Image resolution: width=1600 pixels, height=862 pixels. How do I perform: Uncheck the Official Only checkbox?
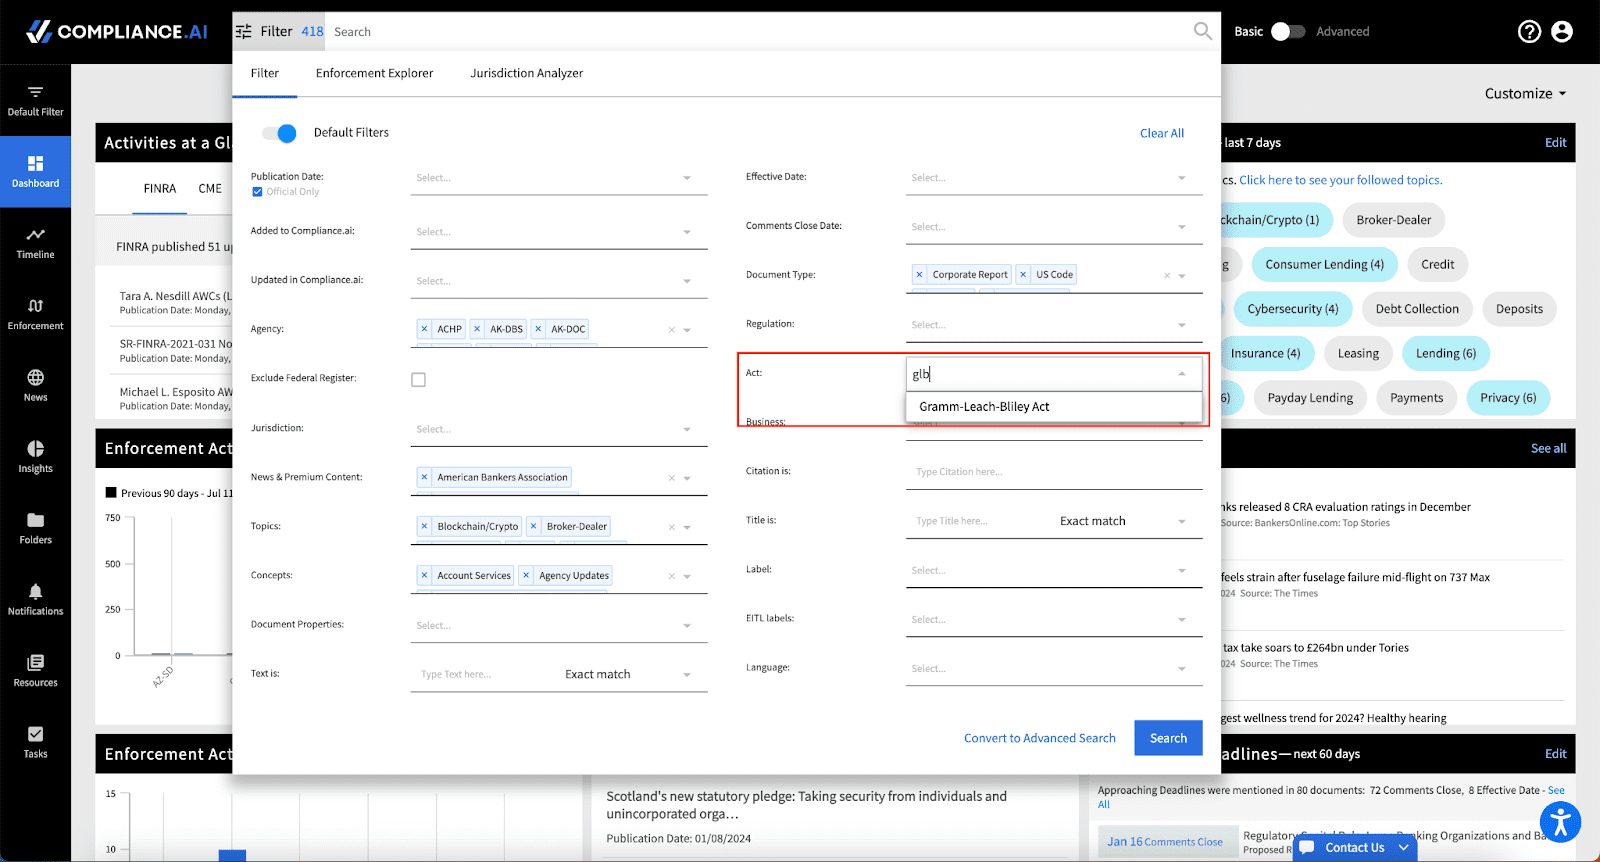[x=258, y=192]
